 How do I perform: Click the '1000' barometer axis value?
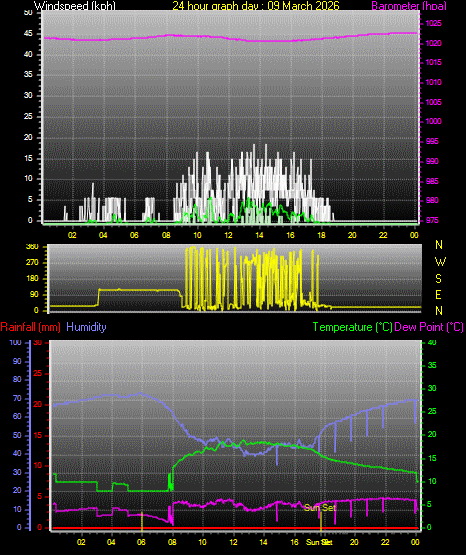coord(433,121)
